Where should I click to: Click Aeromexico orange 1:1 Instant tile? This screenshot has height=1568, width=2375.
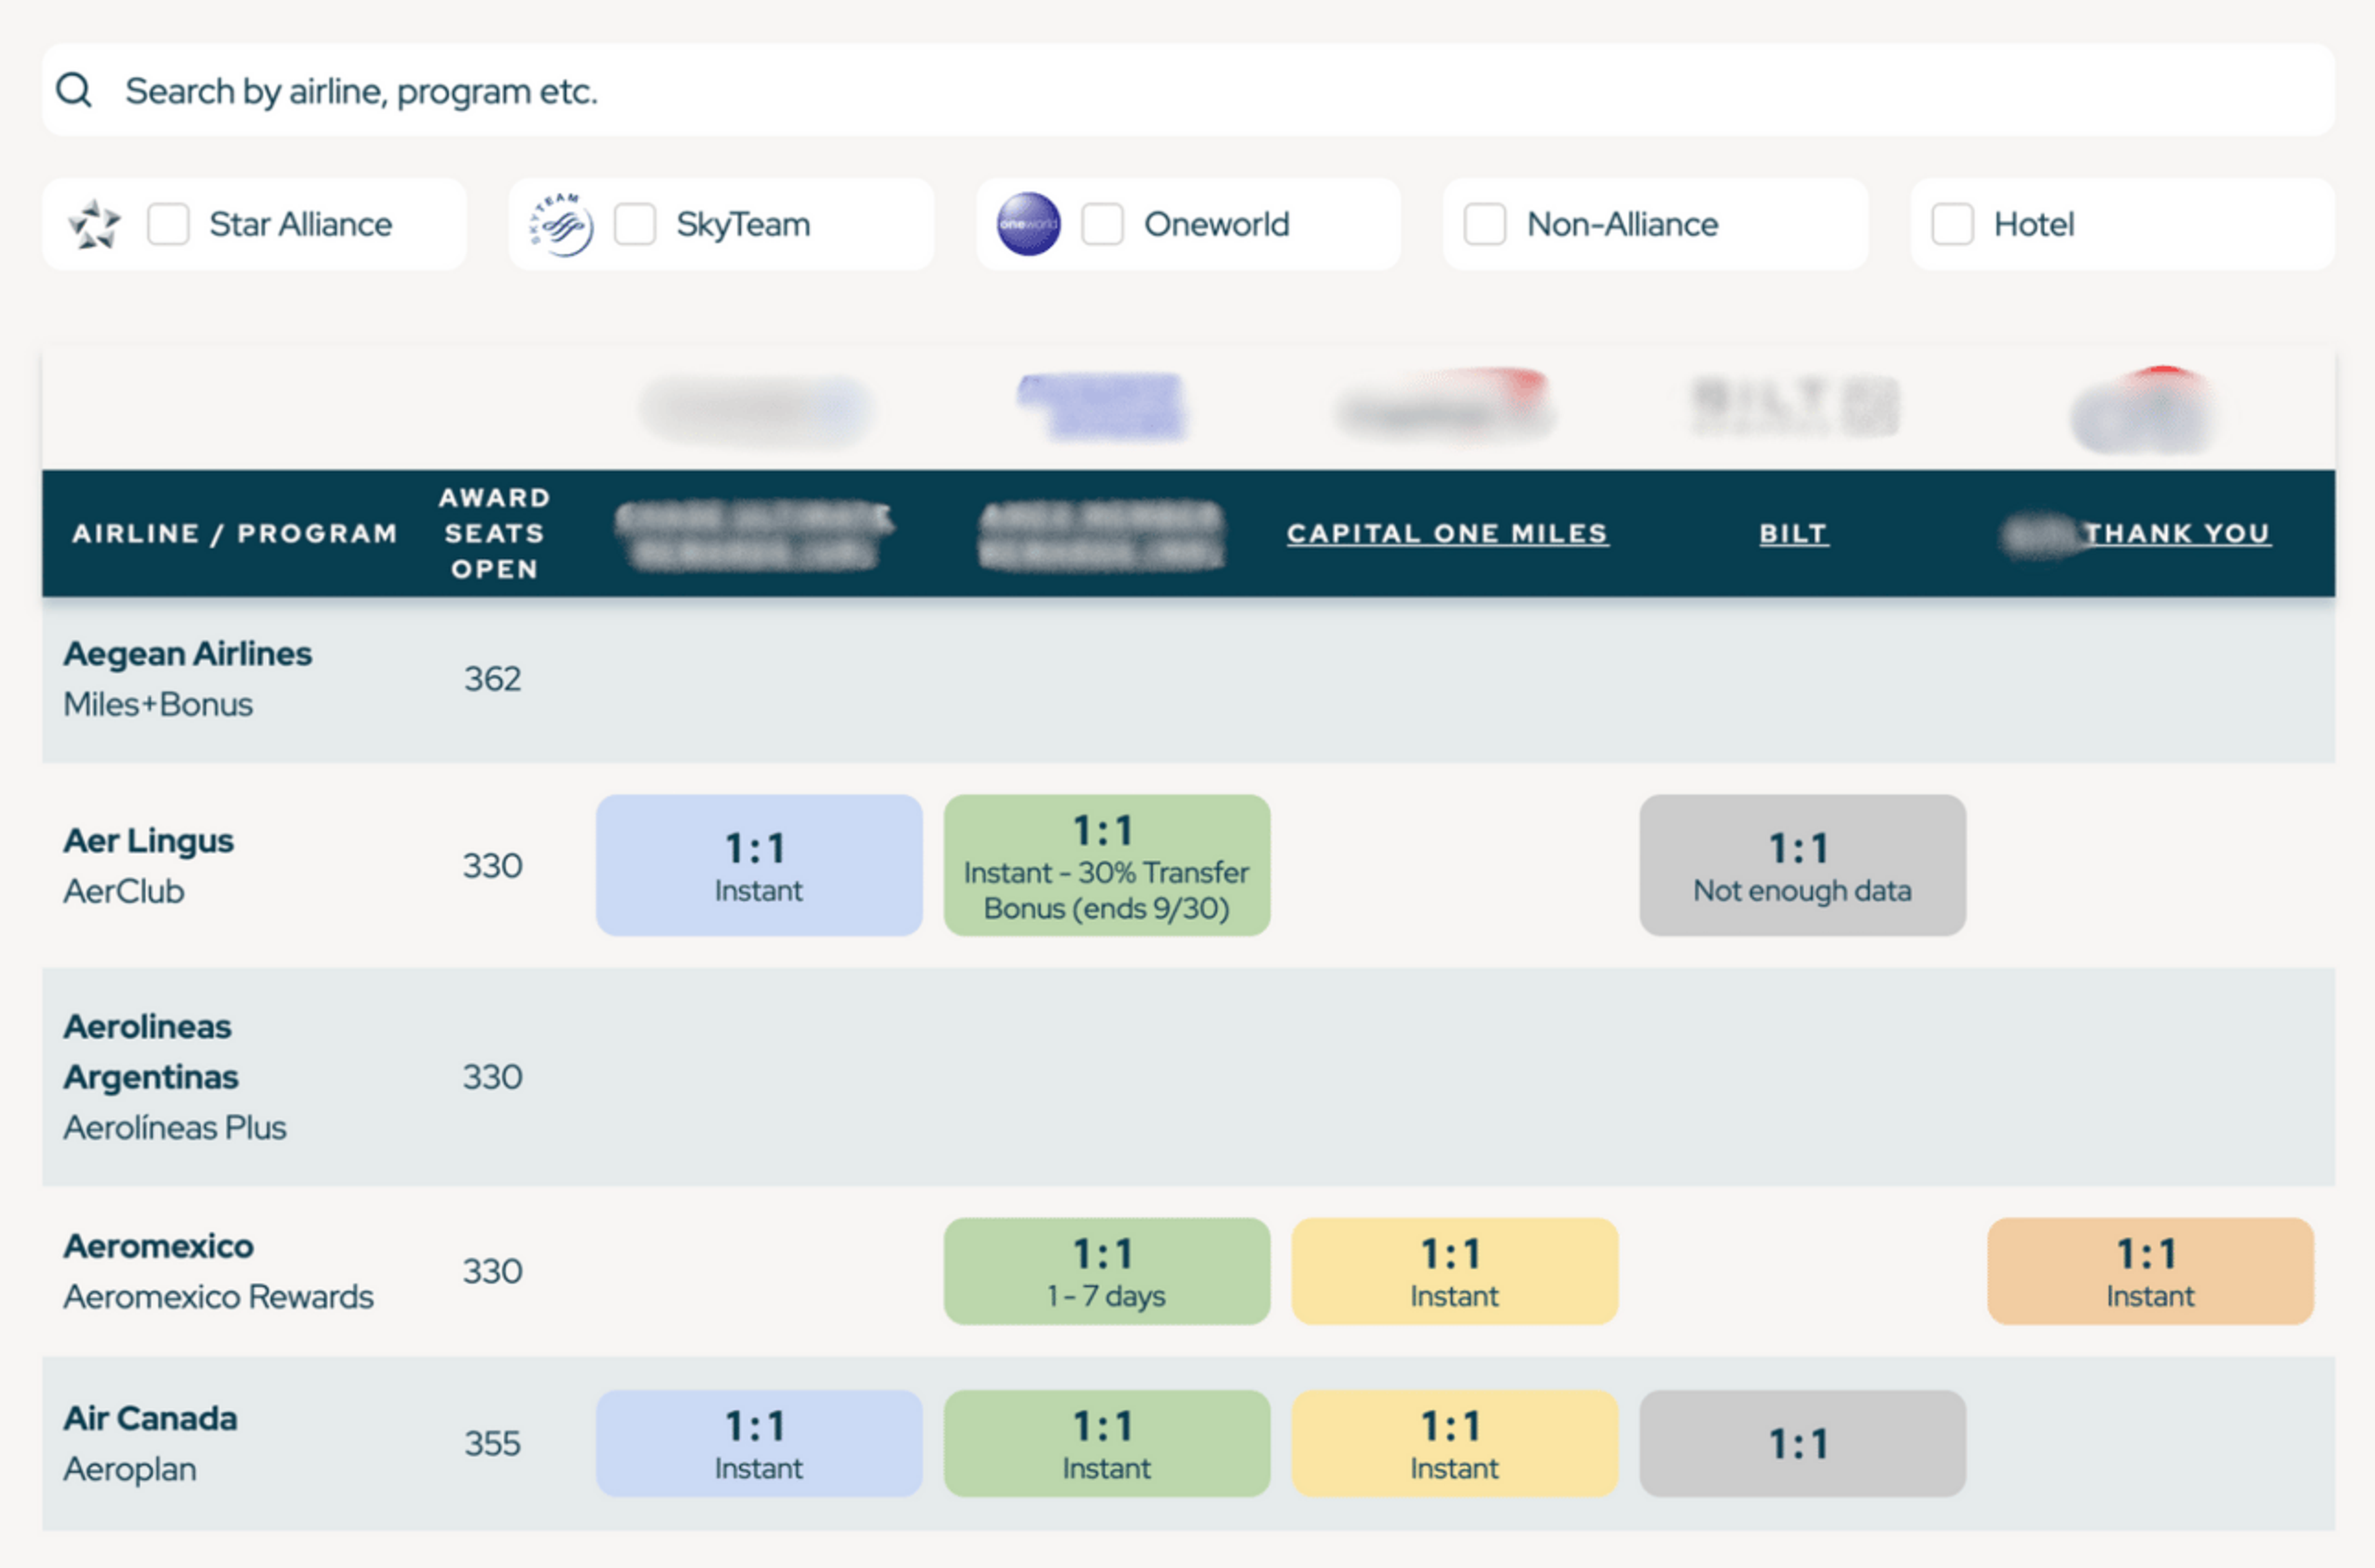tap(2150, 1271)
